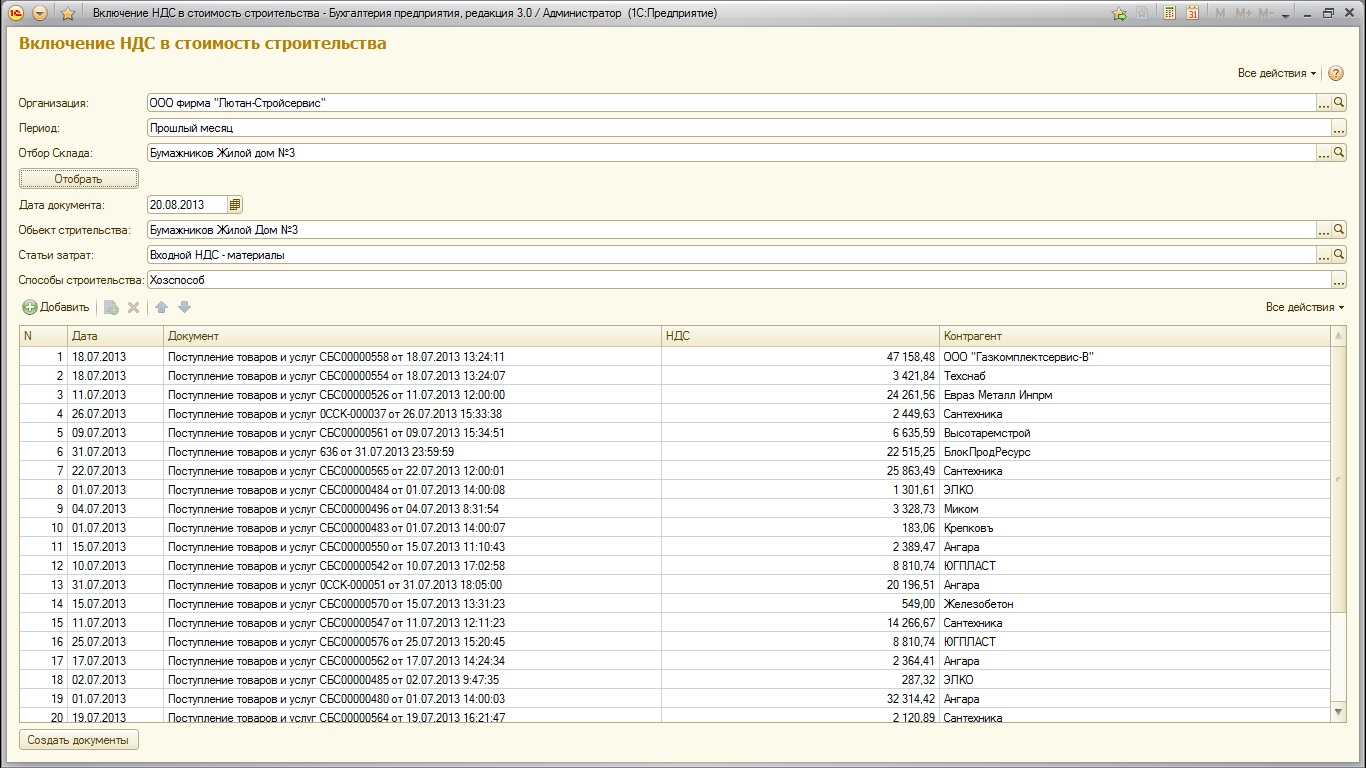Select 'Высотаремстрой' contractor cell
The image size is (1366, 768).
tap(1135, 433)
